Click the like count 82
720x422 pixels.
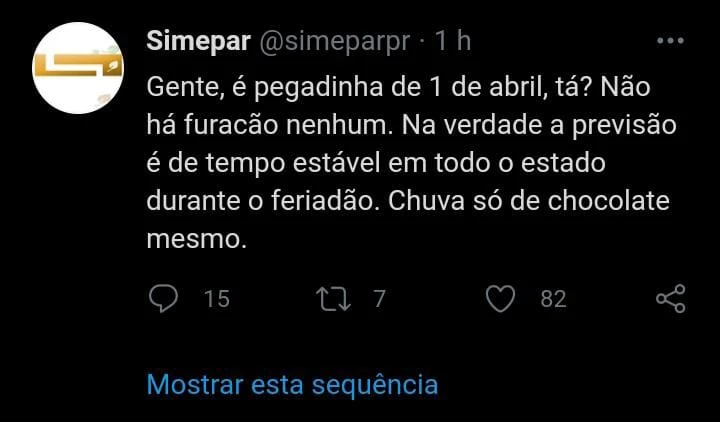[553, 298]
